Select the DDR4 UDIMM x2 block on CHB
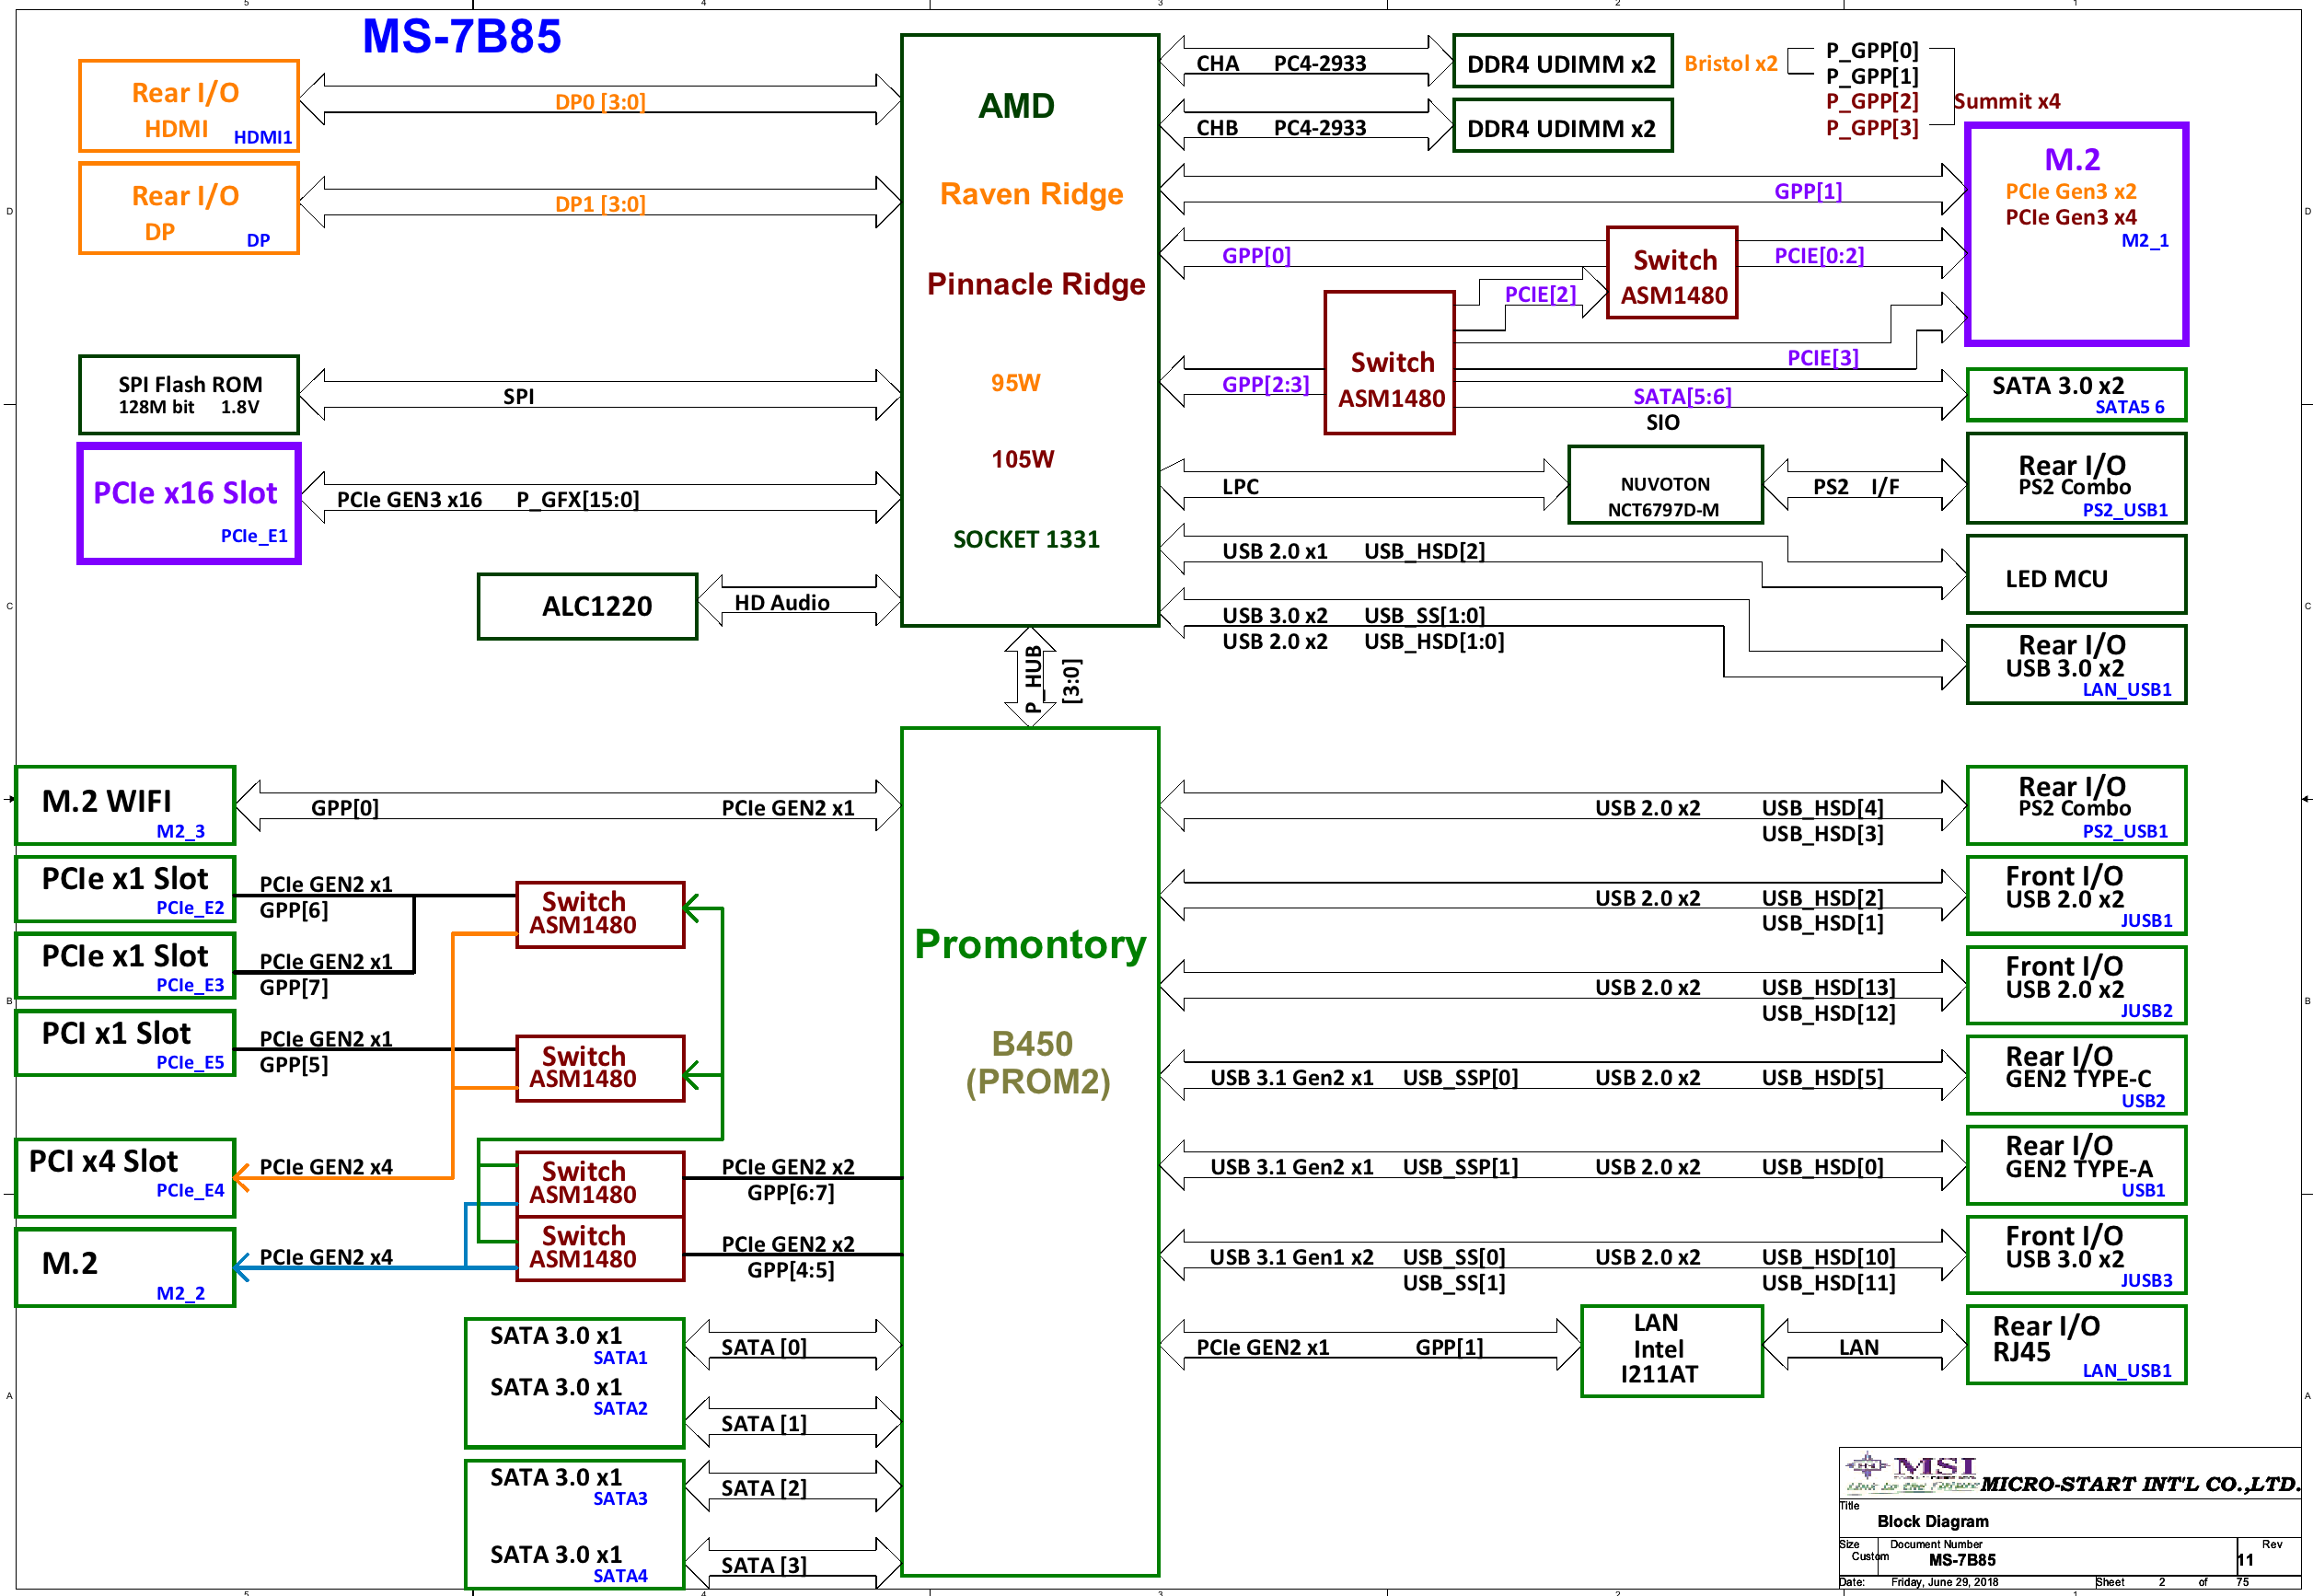 pos(1562,126)
